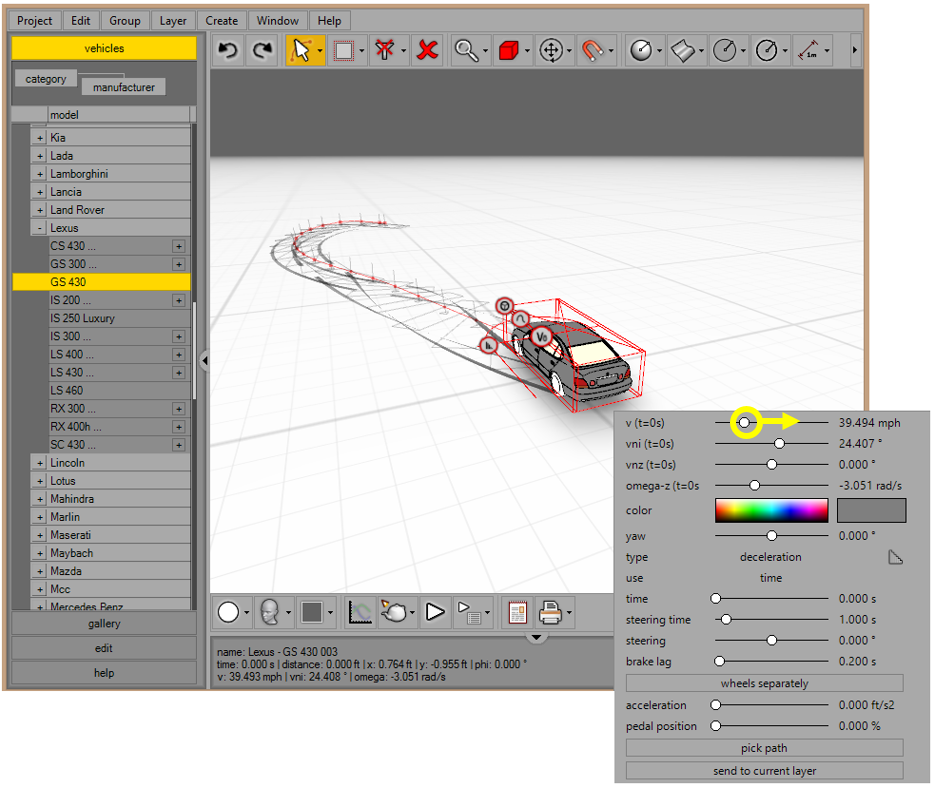Click the crossed-out trim tool icon

click(x=385, y=51)
